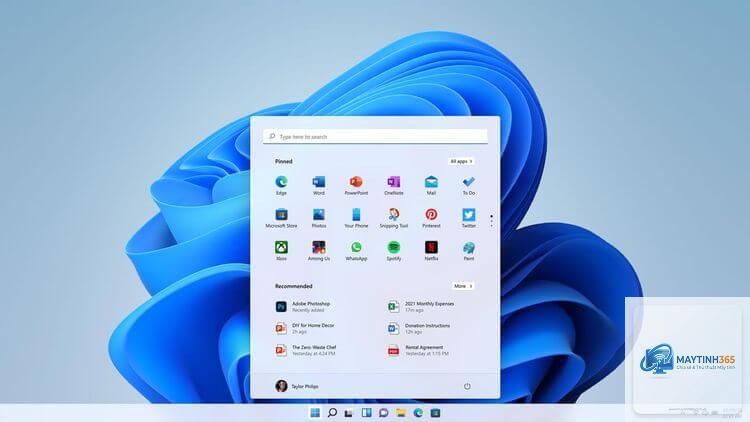Open the Among Us game
The height and width of the screenshot is (422, 750).
[x=319, y=251]
